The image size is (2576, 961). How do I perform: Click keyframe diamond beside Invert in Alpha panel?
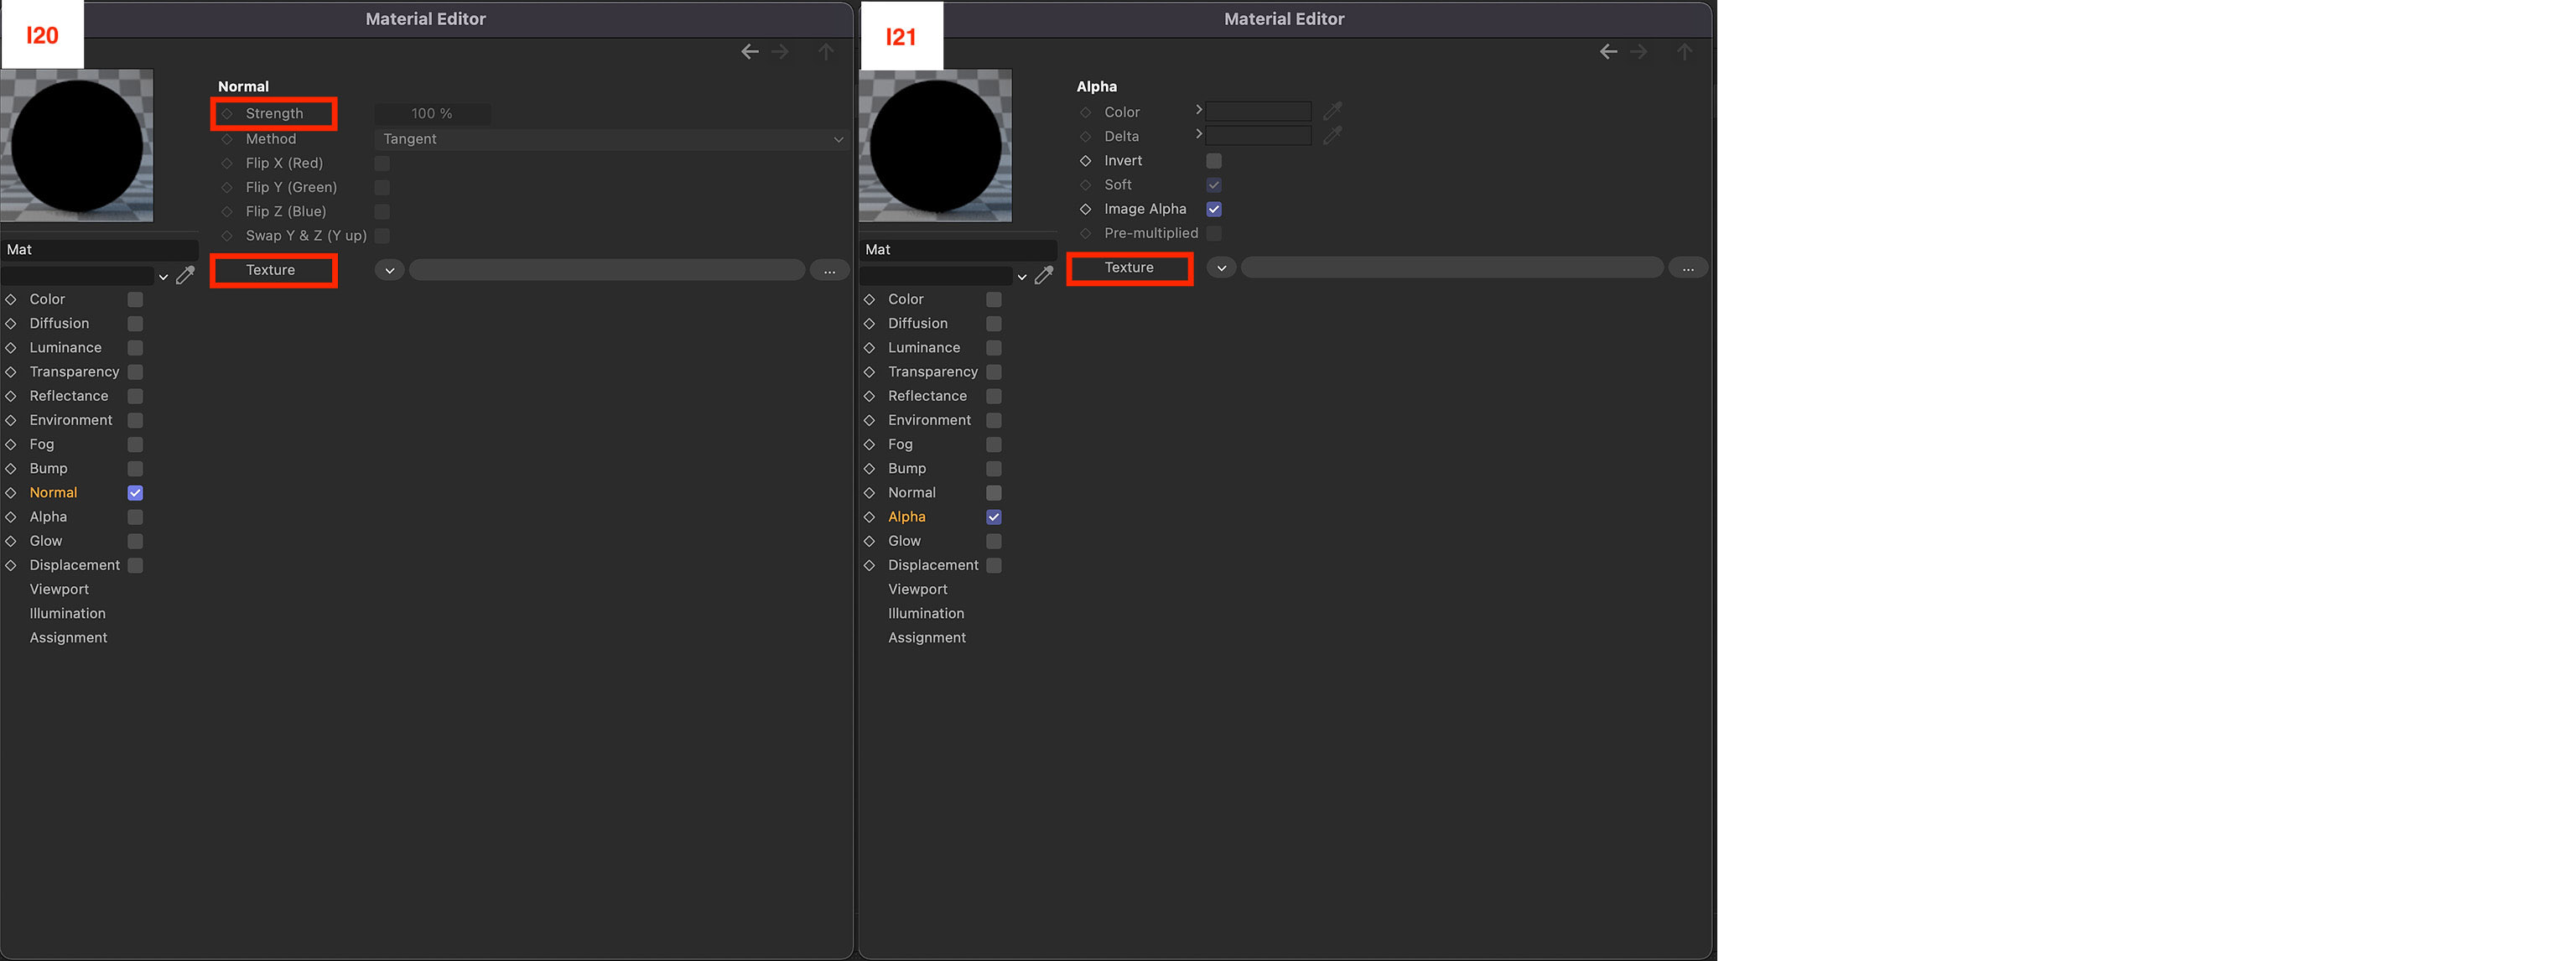tap(1086, 161)
